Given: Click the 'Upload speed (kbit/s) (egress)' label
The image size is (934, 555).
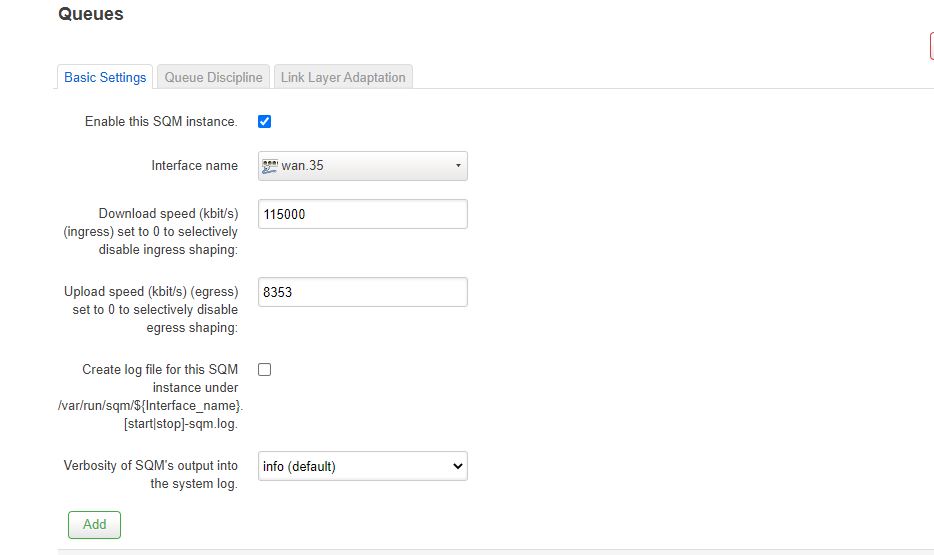Looking at the screenshot, I should coord(151,291).
